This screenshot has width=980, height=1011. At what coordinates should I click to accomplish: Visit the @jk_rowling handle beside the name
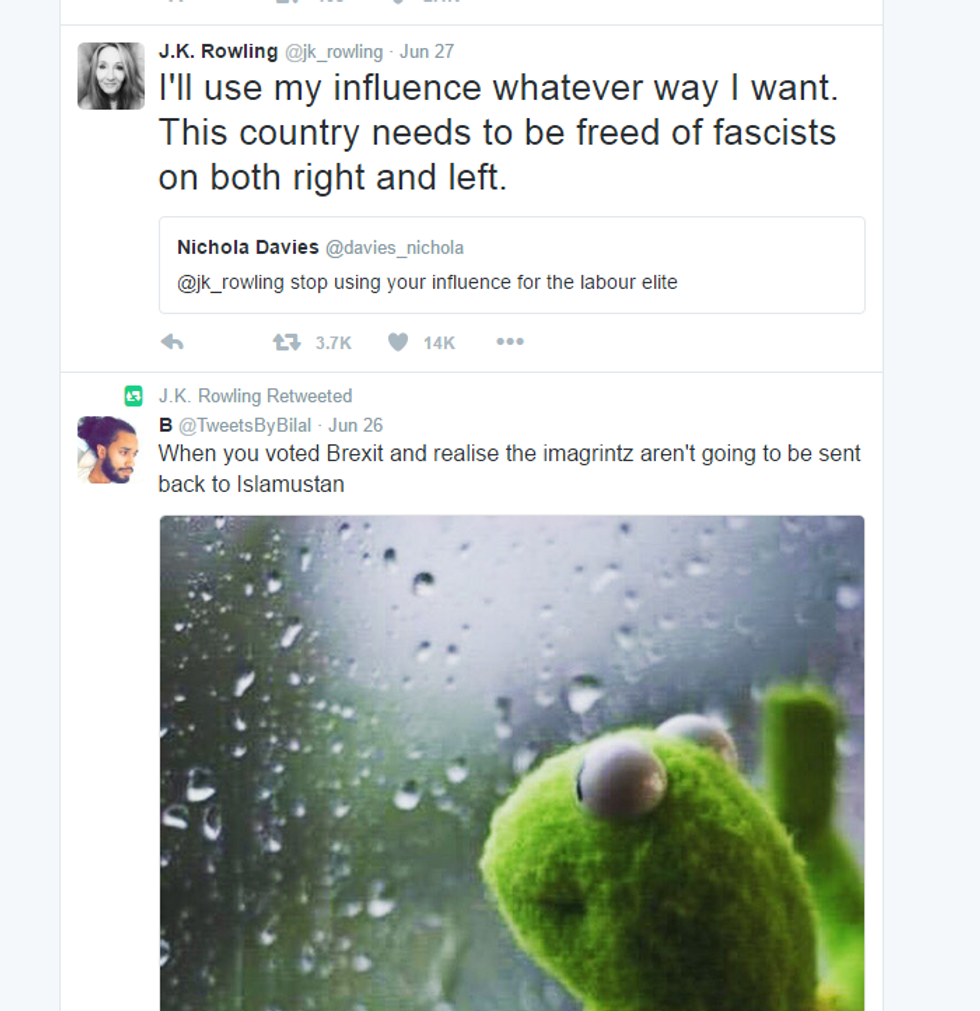tap(334, 52)
